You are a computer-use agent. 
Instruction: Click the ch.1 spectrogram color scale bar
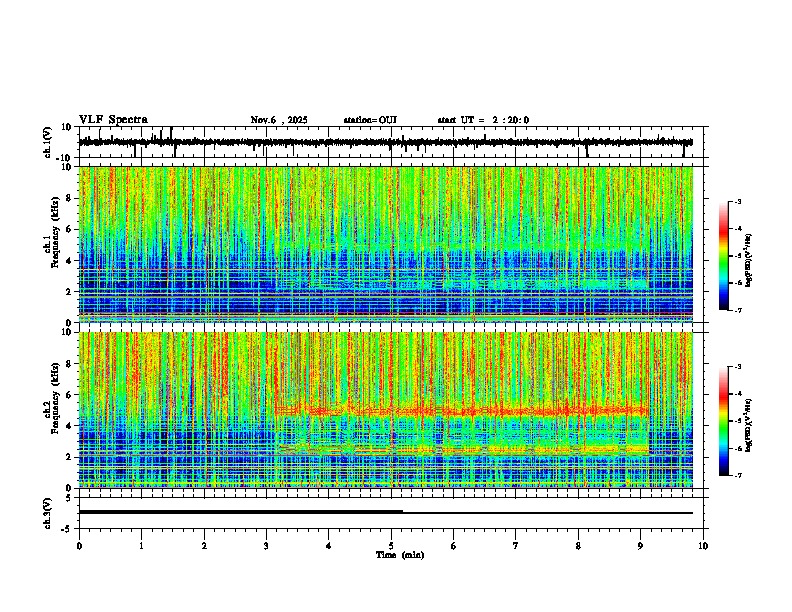723,256
